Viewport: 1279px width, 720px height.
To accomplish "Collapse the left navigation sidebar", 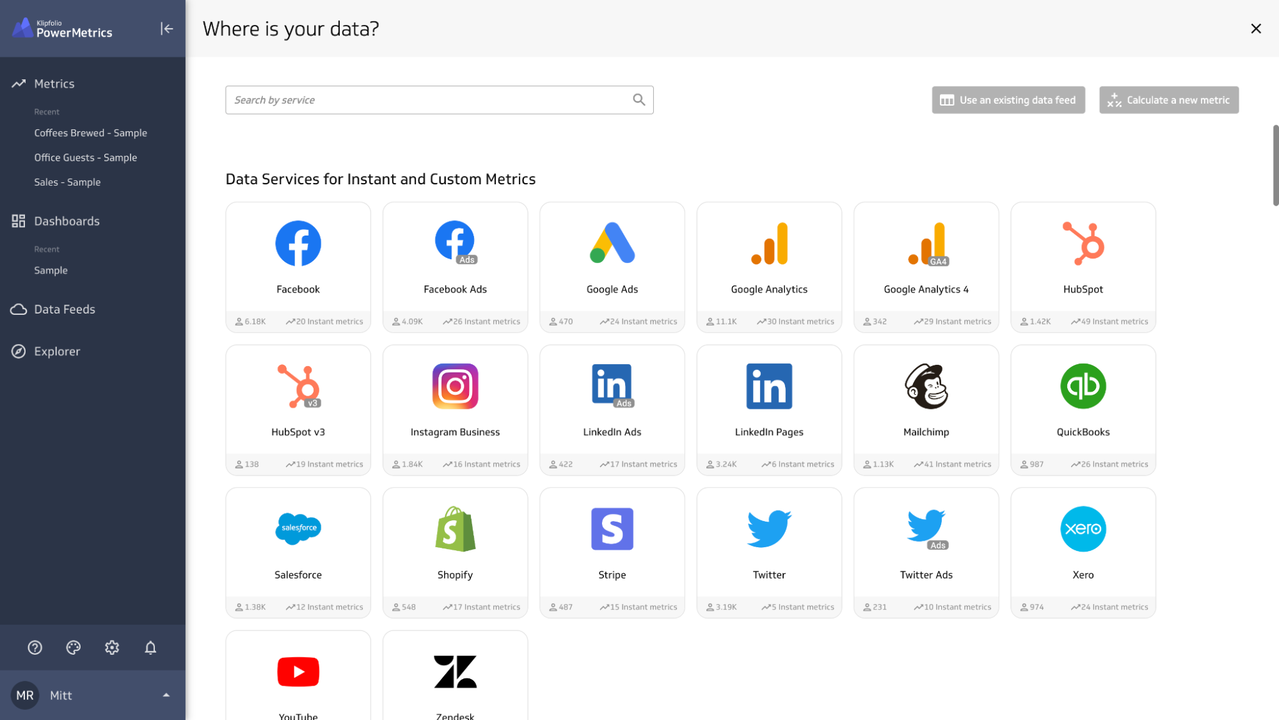I will 166,28.
